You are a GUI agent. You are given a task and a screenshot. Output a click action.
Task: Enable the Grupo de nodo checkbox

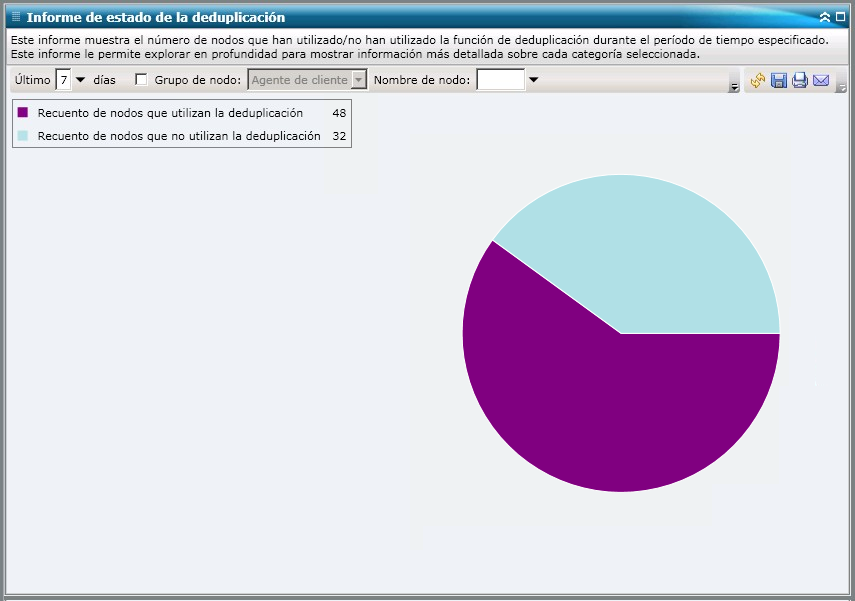tap(140, 80)
